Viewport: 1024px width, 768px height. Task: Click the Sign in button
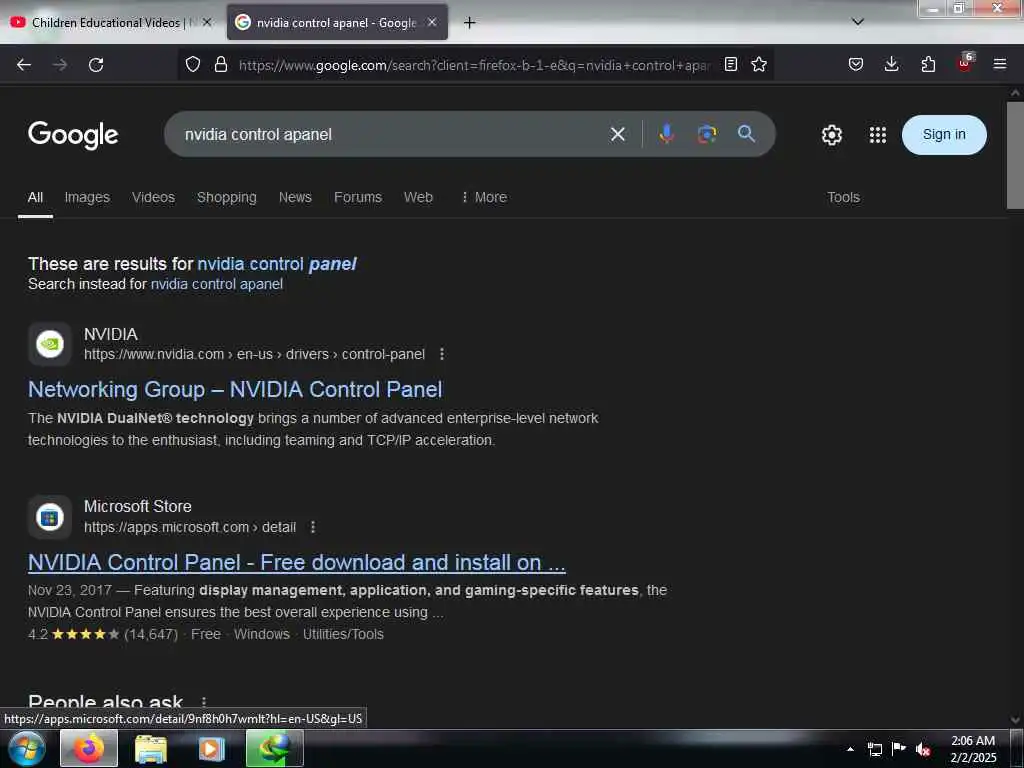[x=944, y=135]
